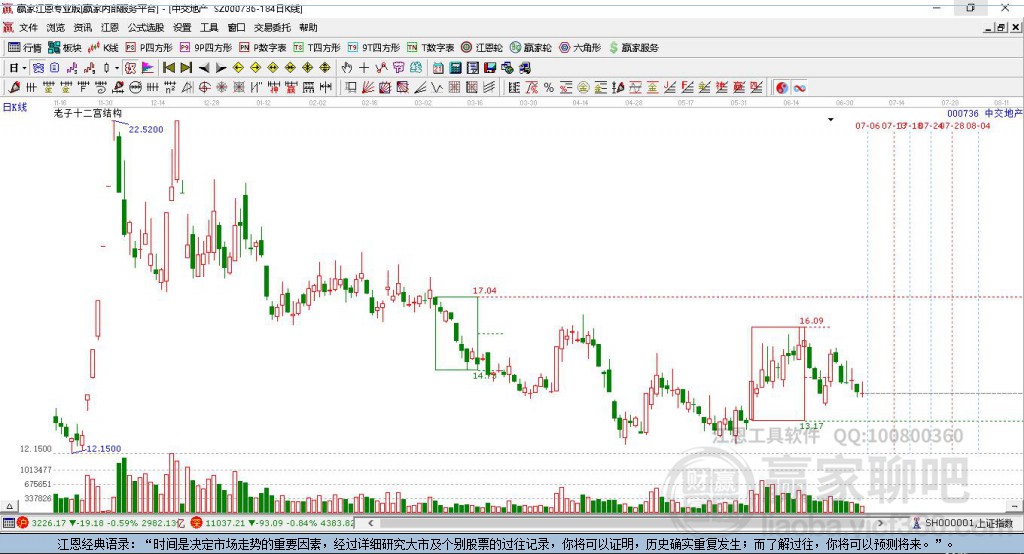The image size is (1024, 554).
Task: Jump to last bar icon
Action: tap(186, 68)
